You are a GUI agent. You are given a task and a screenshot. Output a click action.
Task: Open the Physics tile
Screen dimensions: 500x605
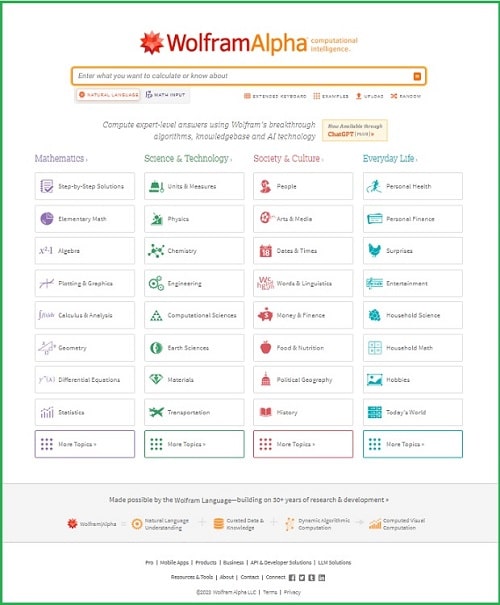[194, 219]
